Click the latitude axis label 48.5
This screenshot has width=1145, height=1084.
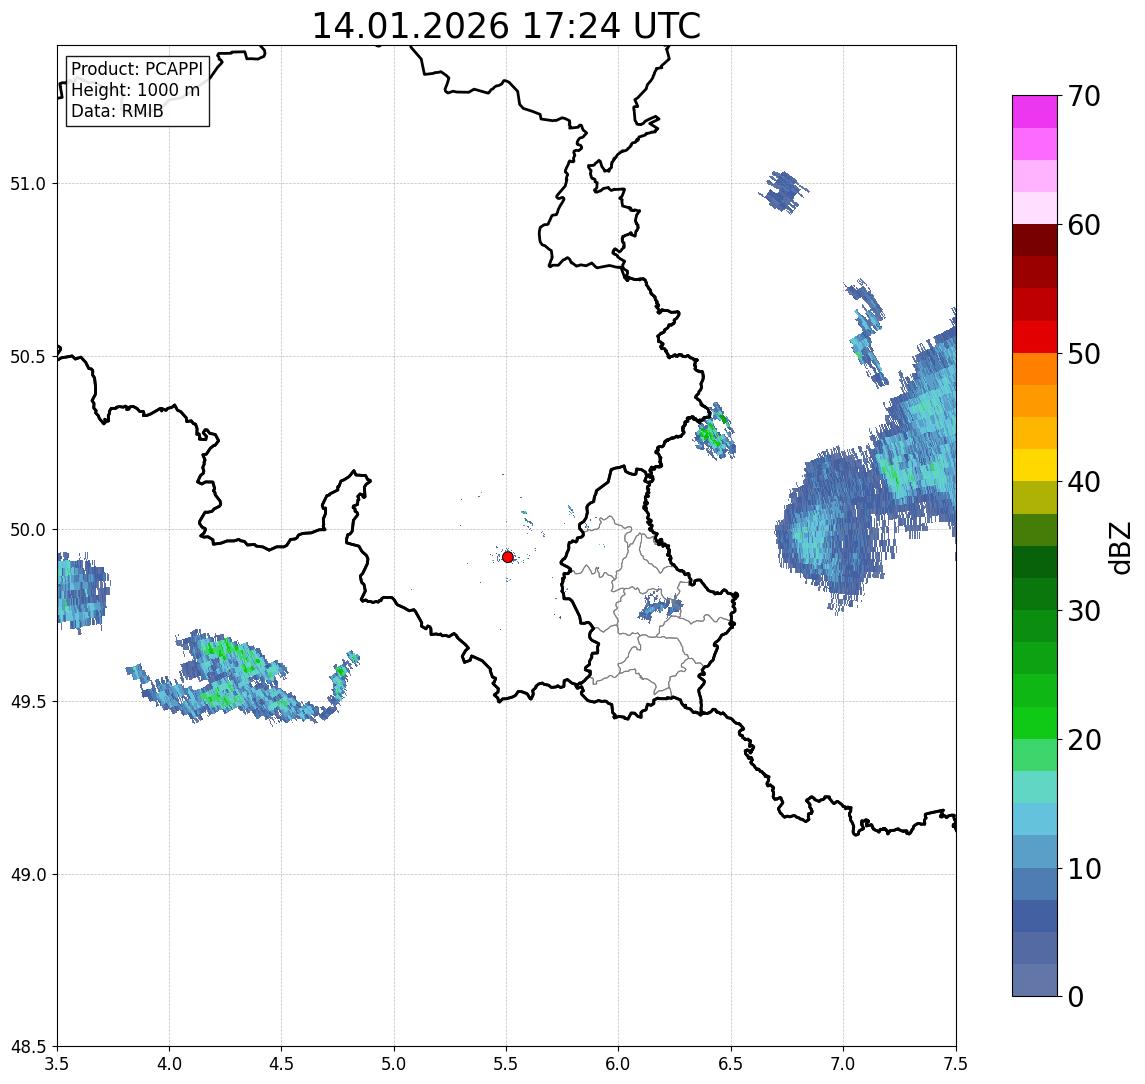tap(28, 1047)
